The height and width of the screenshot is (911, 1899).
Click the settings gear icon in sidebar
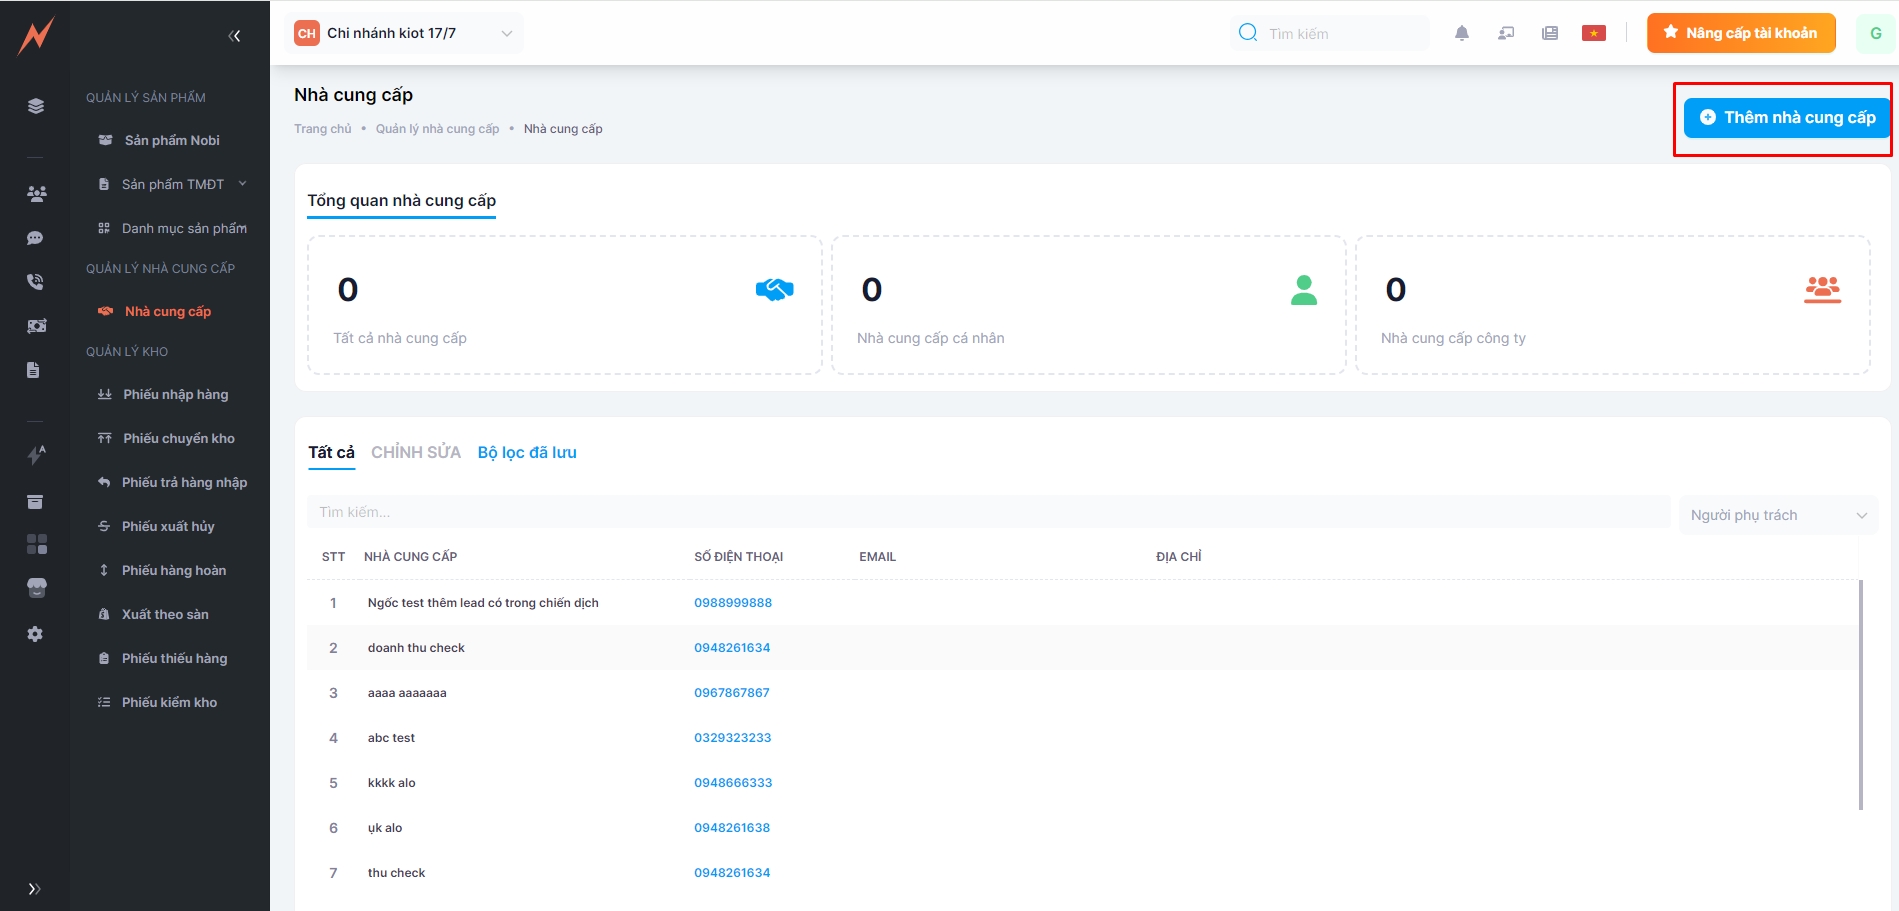click(35, 634)
